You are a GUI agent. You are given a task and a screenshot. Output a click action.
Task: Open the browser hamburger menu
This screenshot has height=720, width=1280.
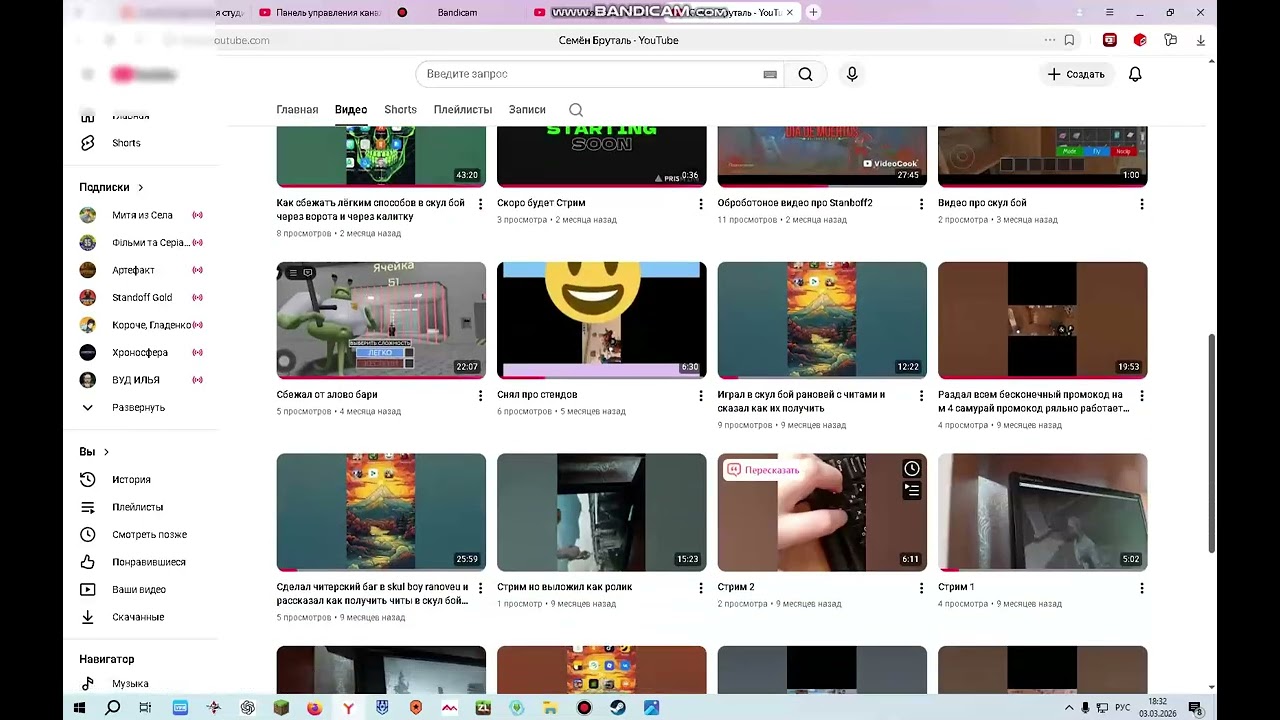point(1109,12)
